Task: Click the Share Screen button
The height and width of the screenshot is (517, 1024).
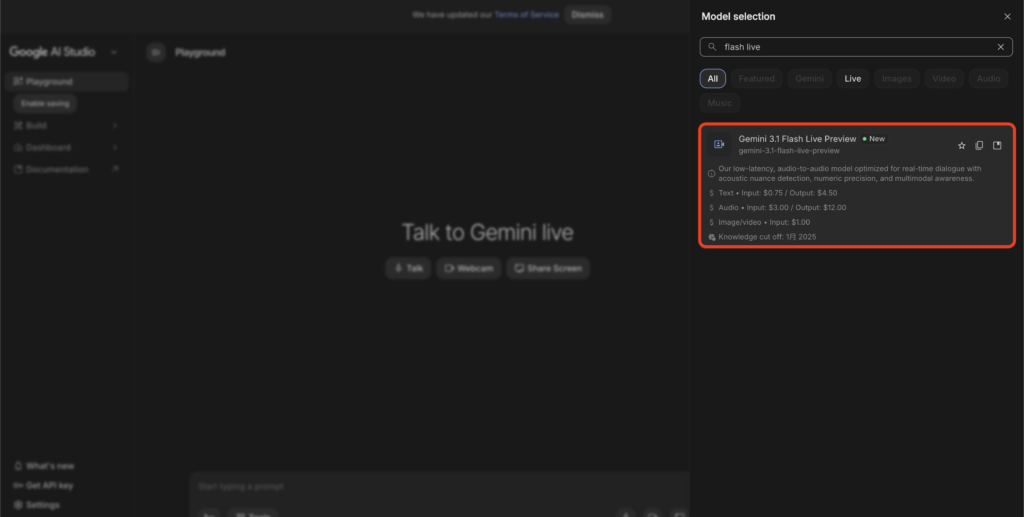Action: 548,268
